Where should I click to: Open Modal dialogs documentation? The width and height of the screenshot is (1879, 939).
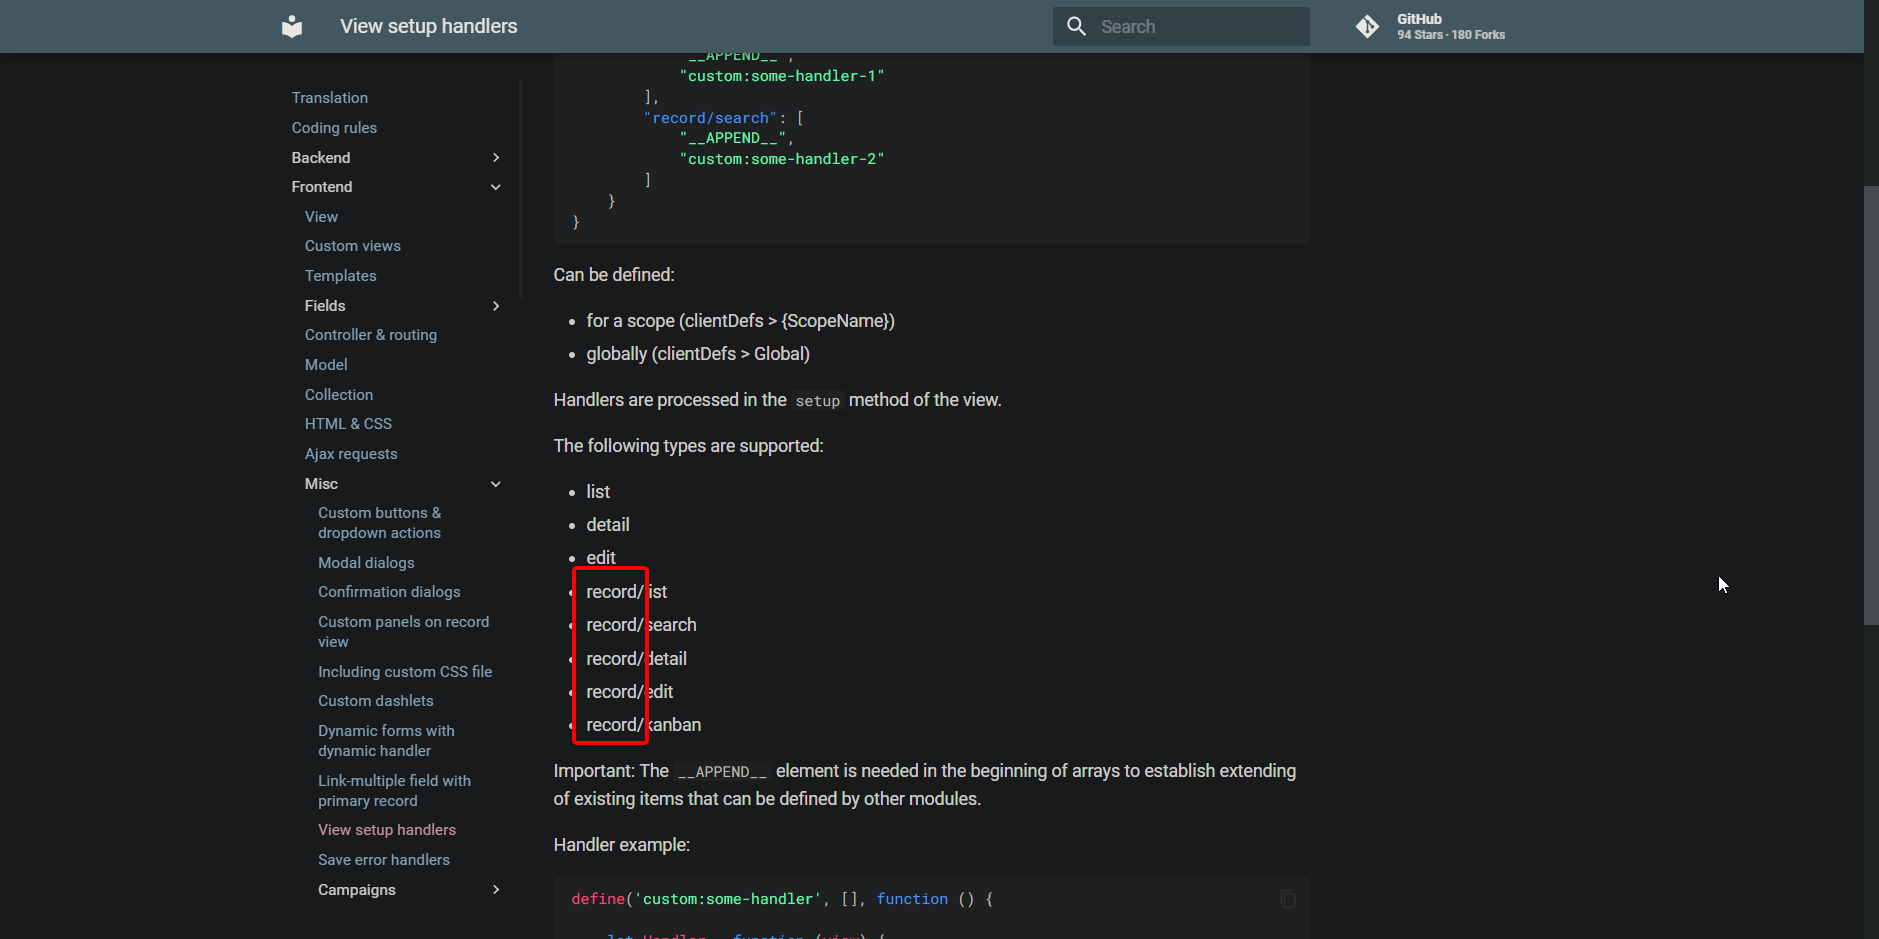tap(366, 563)
